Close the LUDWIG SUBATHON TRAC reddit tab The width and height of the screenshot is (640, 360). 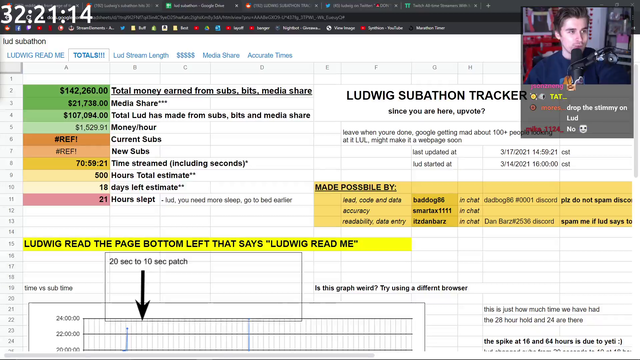(x=316, y=6)
